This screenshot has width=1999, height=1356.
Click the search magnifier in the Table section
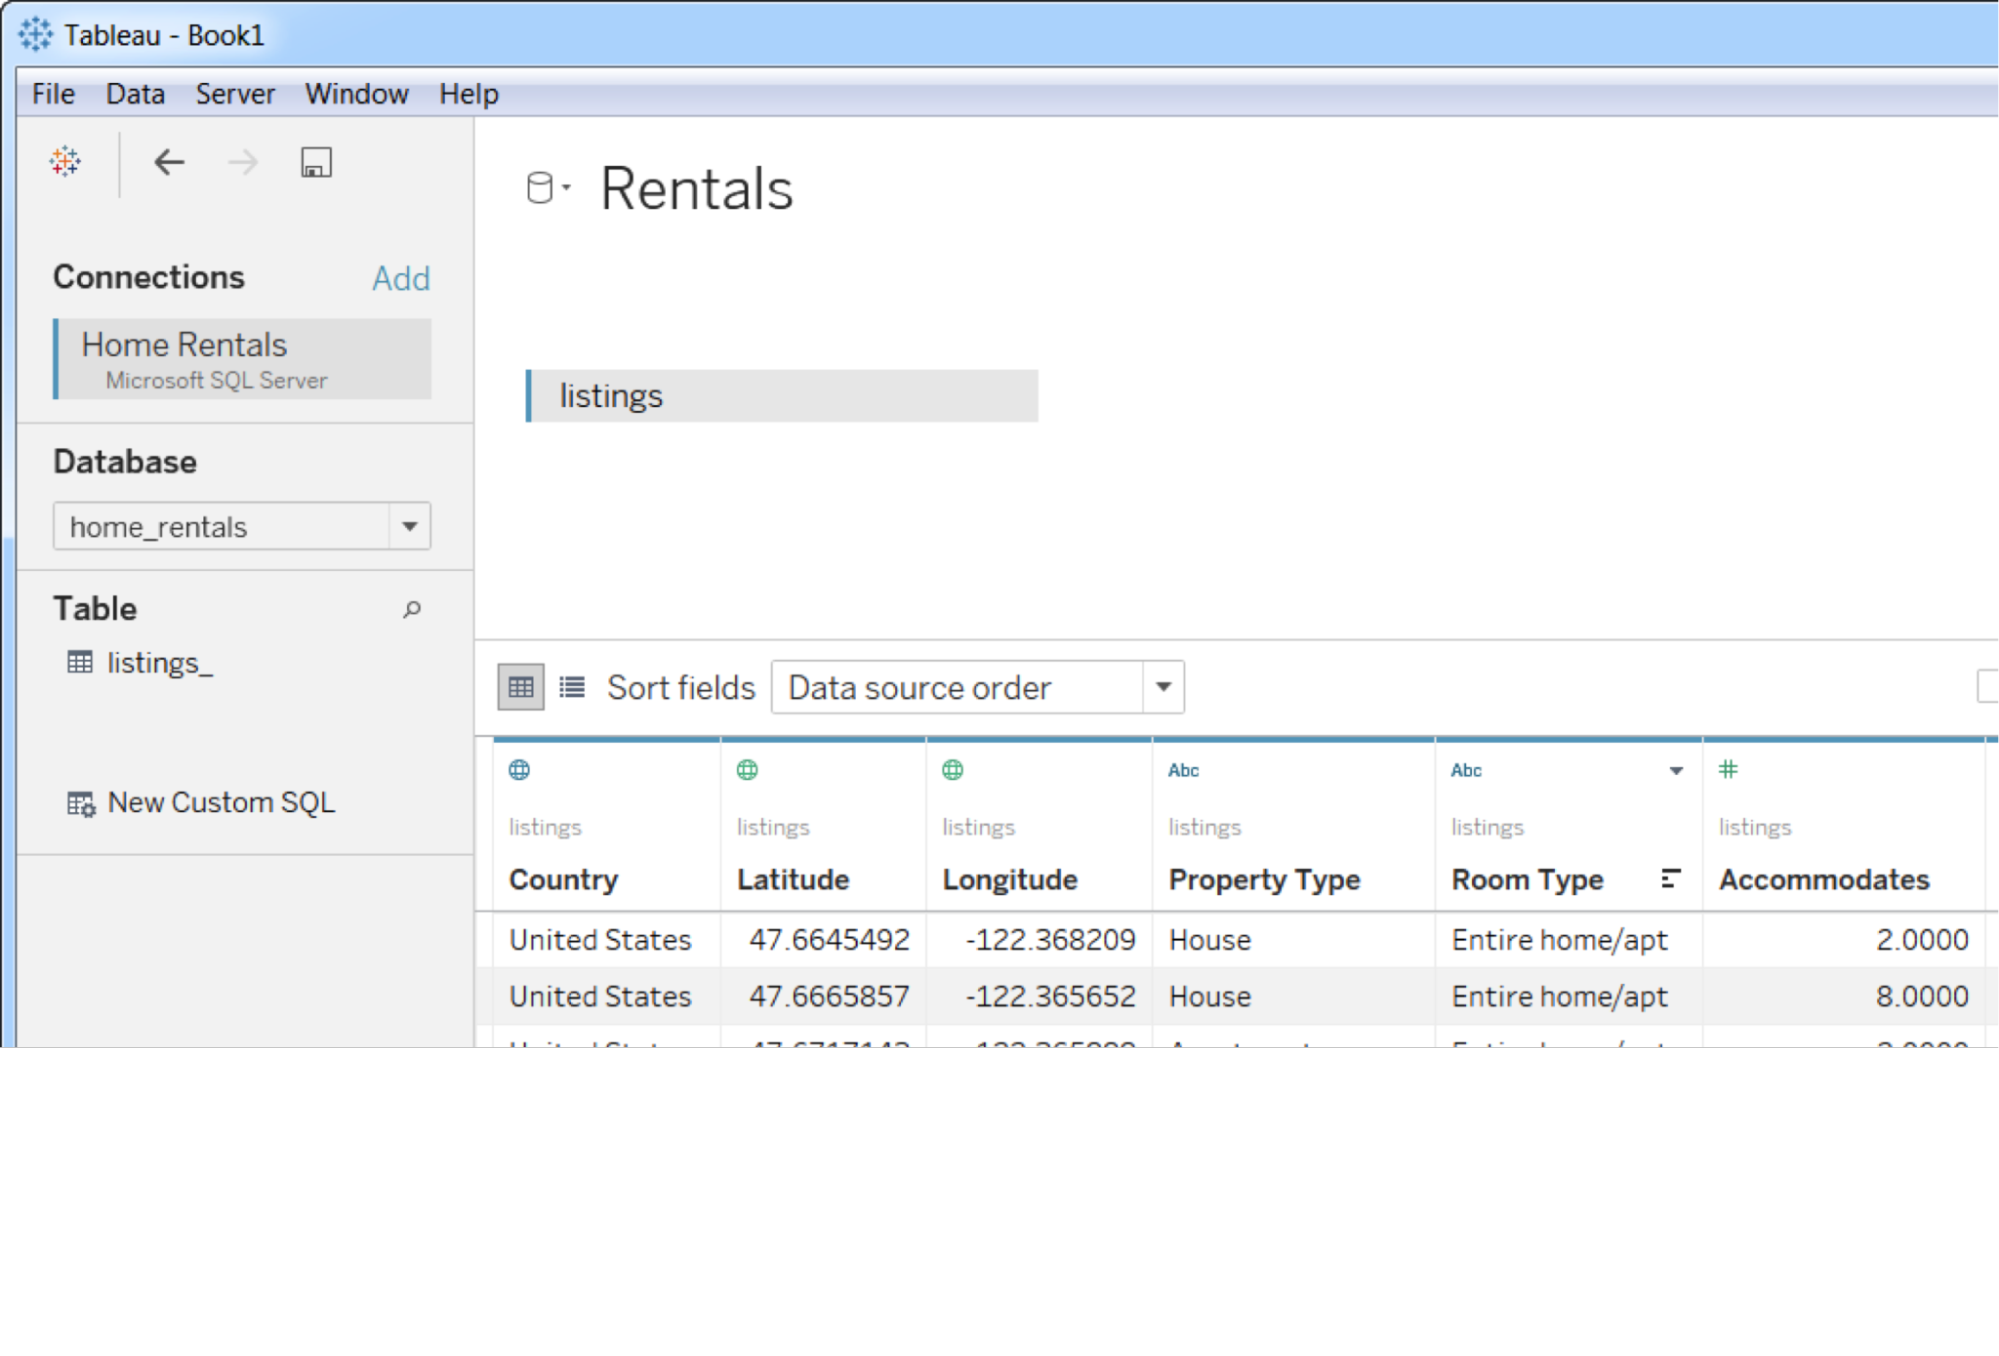412,609
